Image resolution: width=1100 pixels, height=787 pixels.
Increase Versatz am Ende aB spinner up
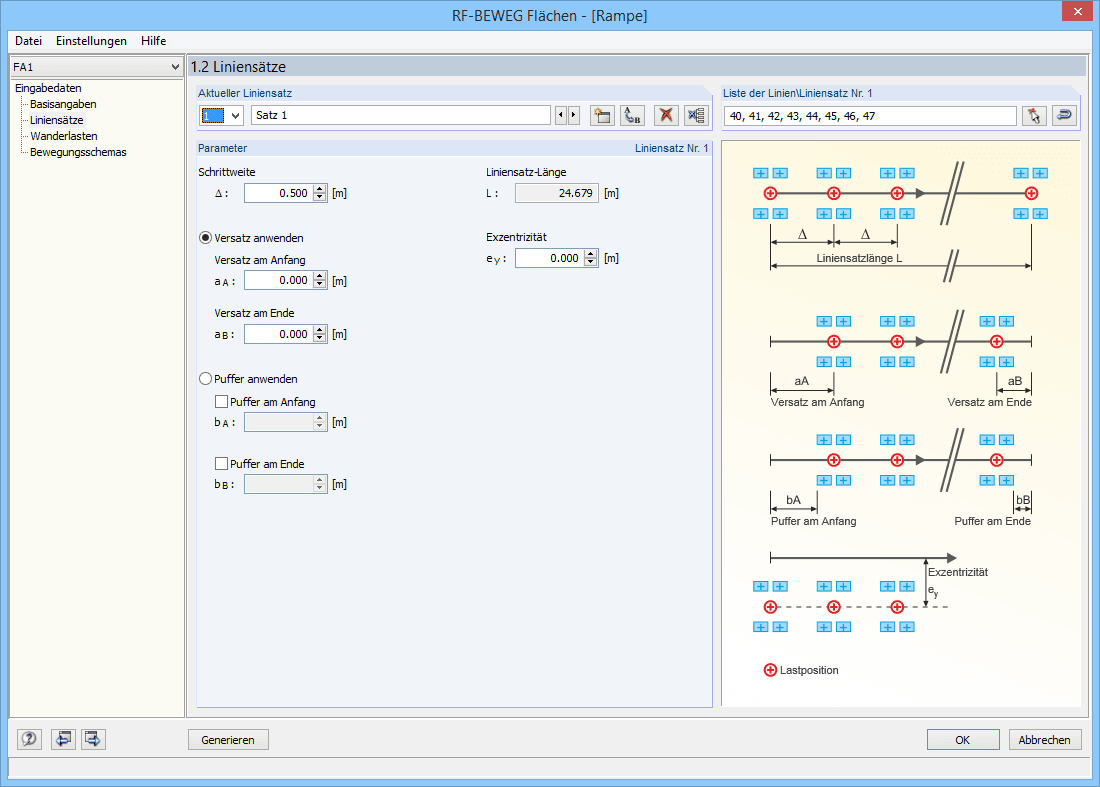coord(320,330)
